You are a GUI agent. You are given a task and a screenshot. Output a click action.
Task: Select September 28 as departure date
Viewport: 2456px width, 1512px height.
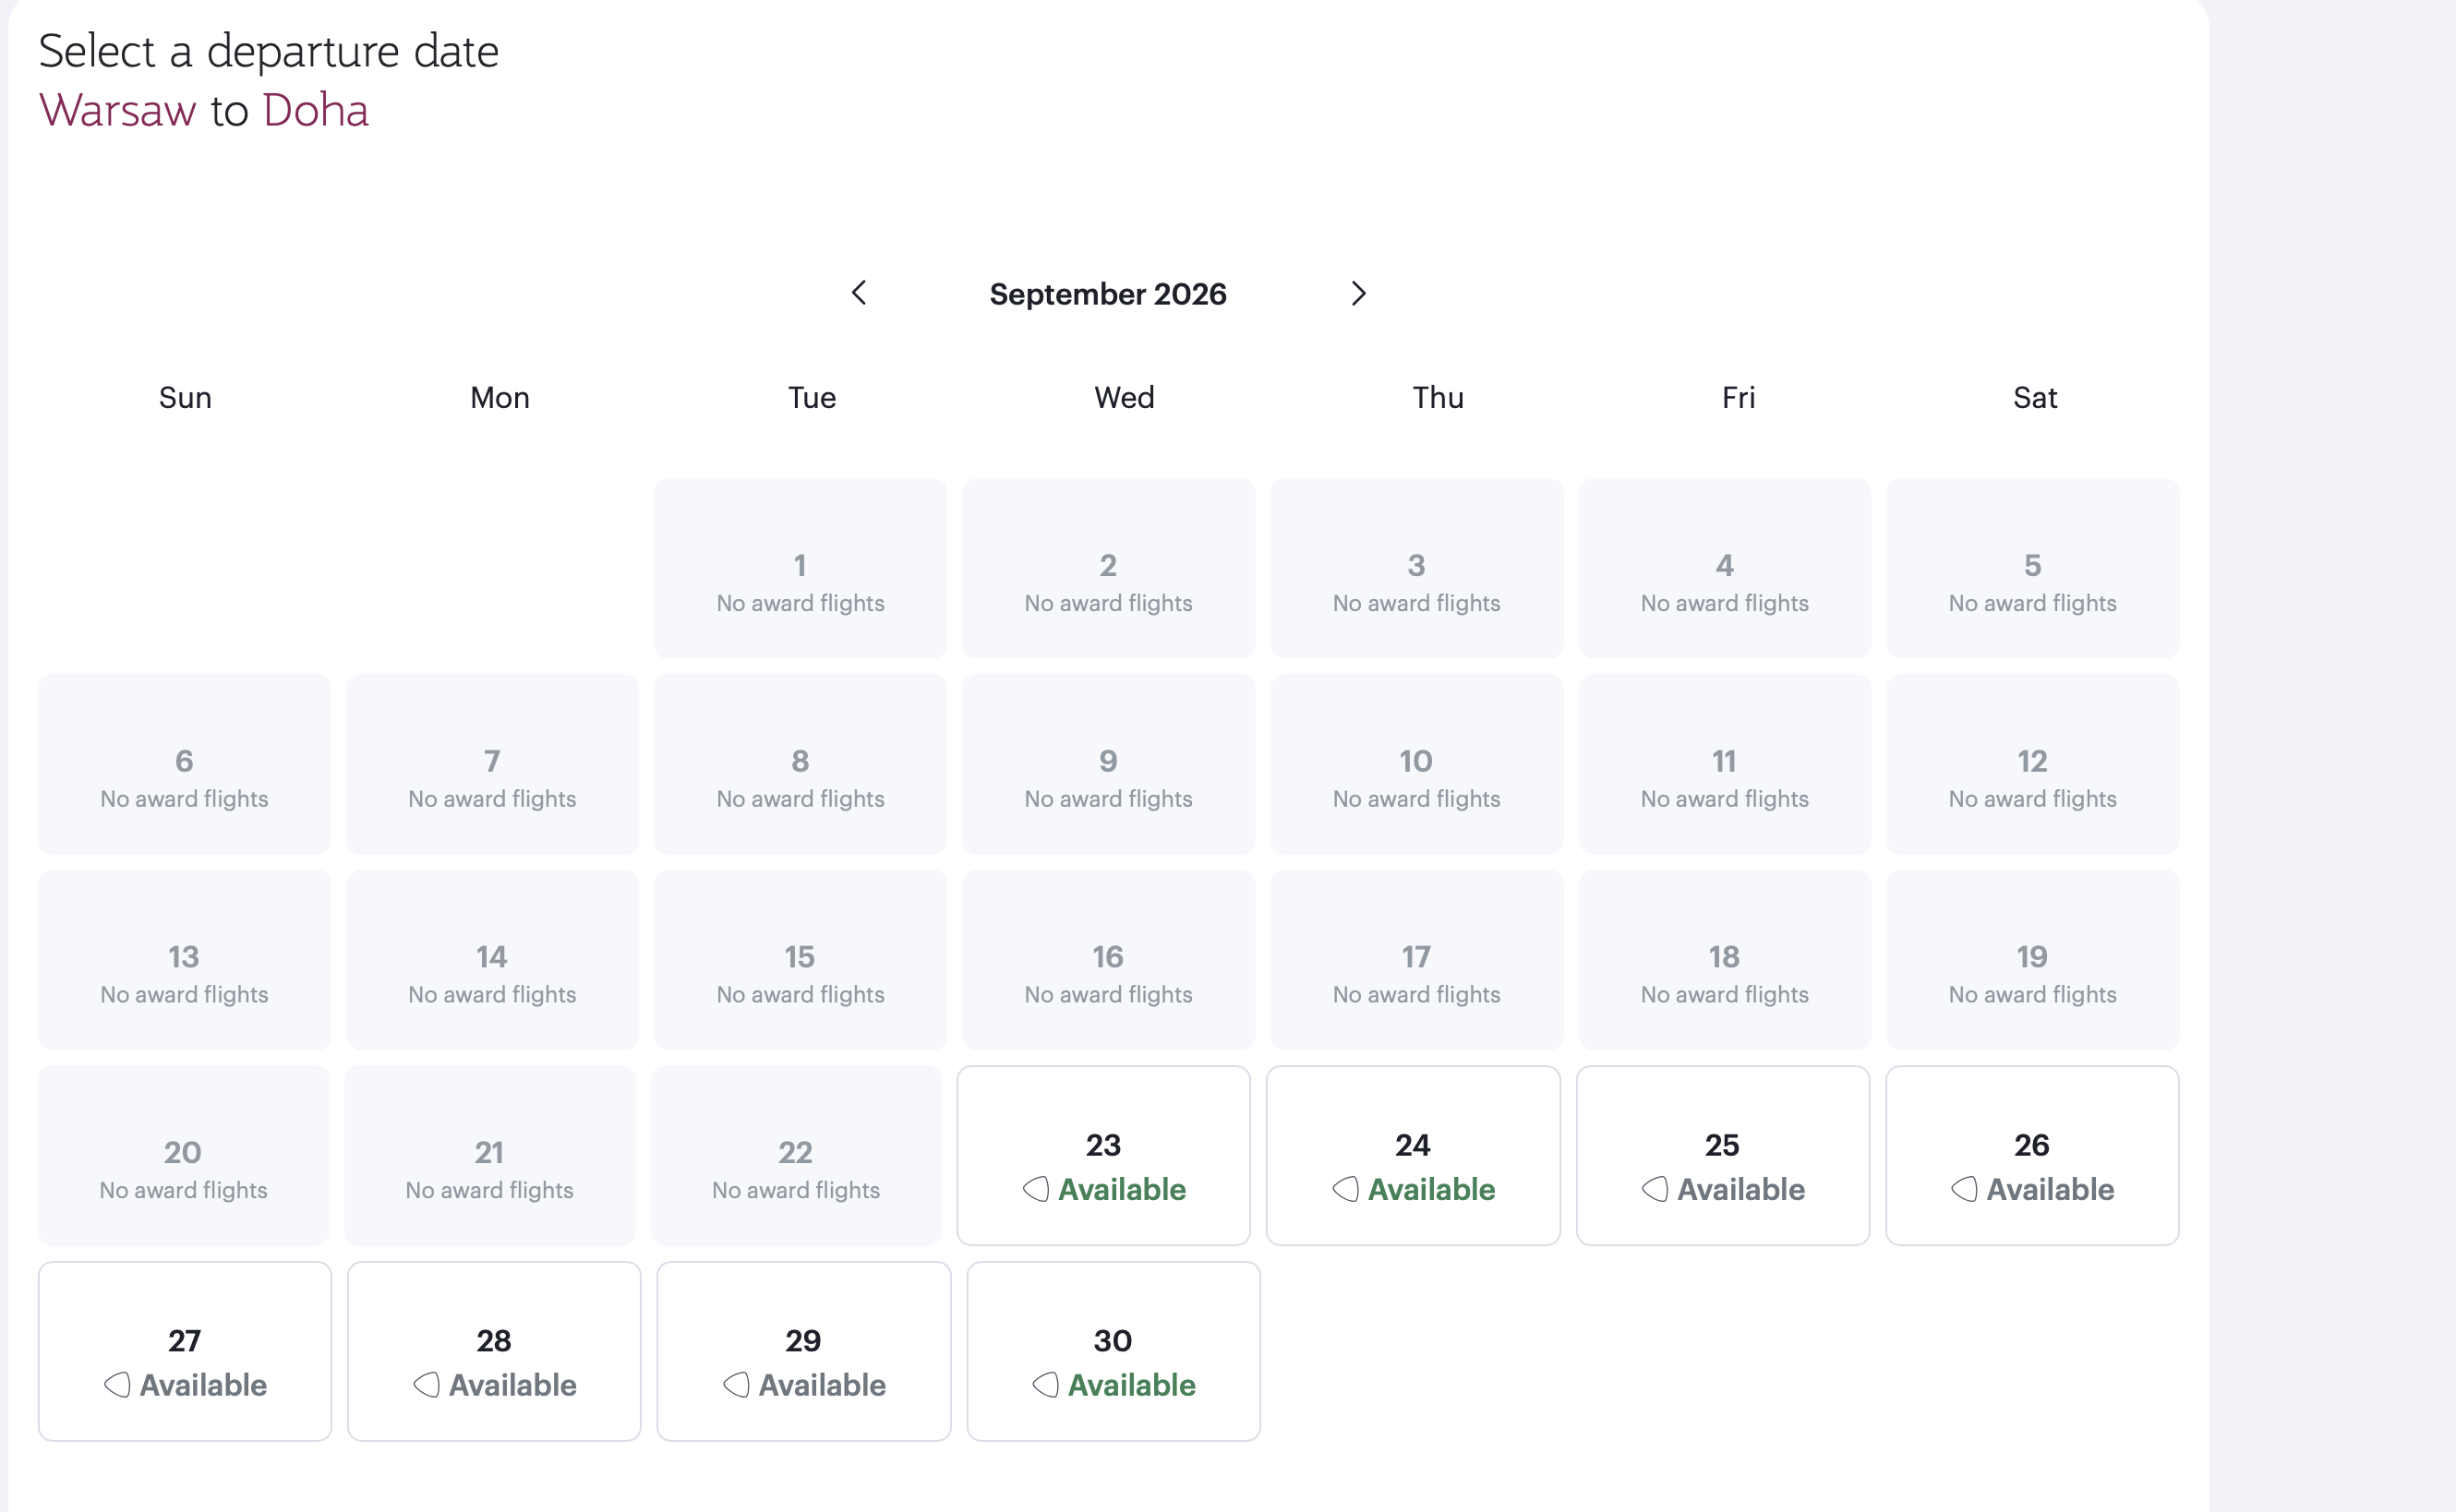coord(494,1351)
